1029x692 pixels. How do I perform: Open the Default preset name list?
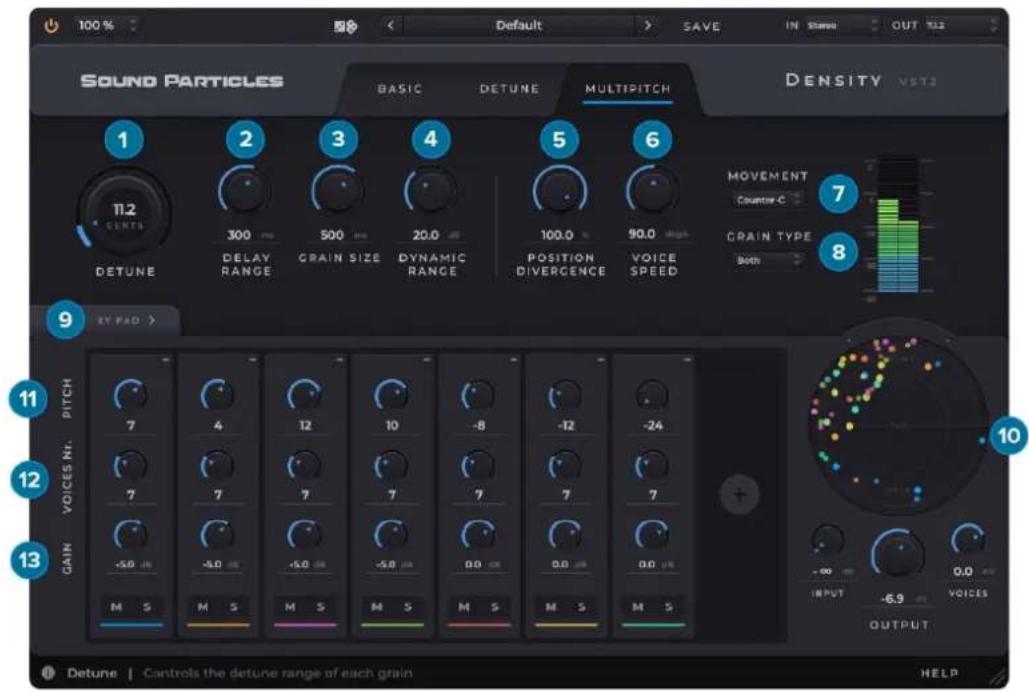tap(518, 26)
